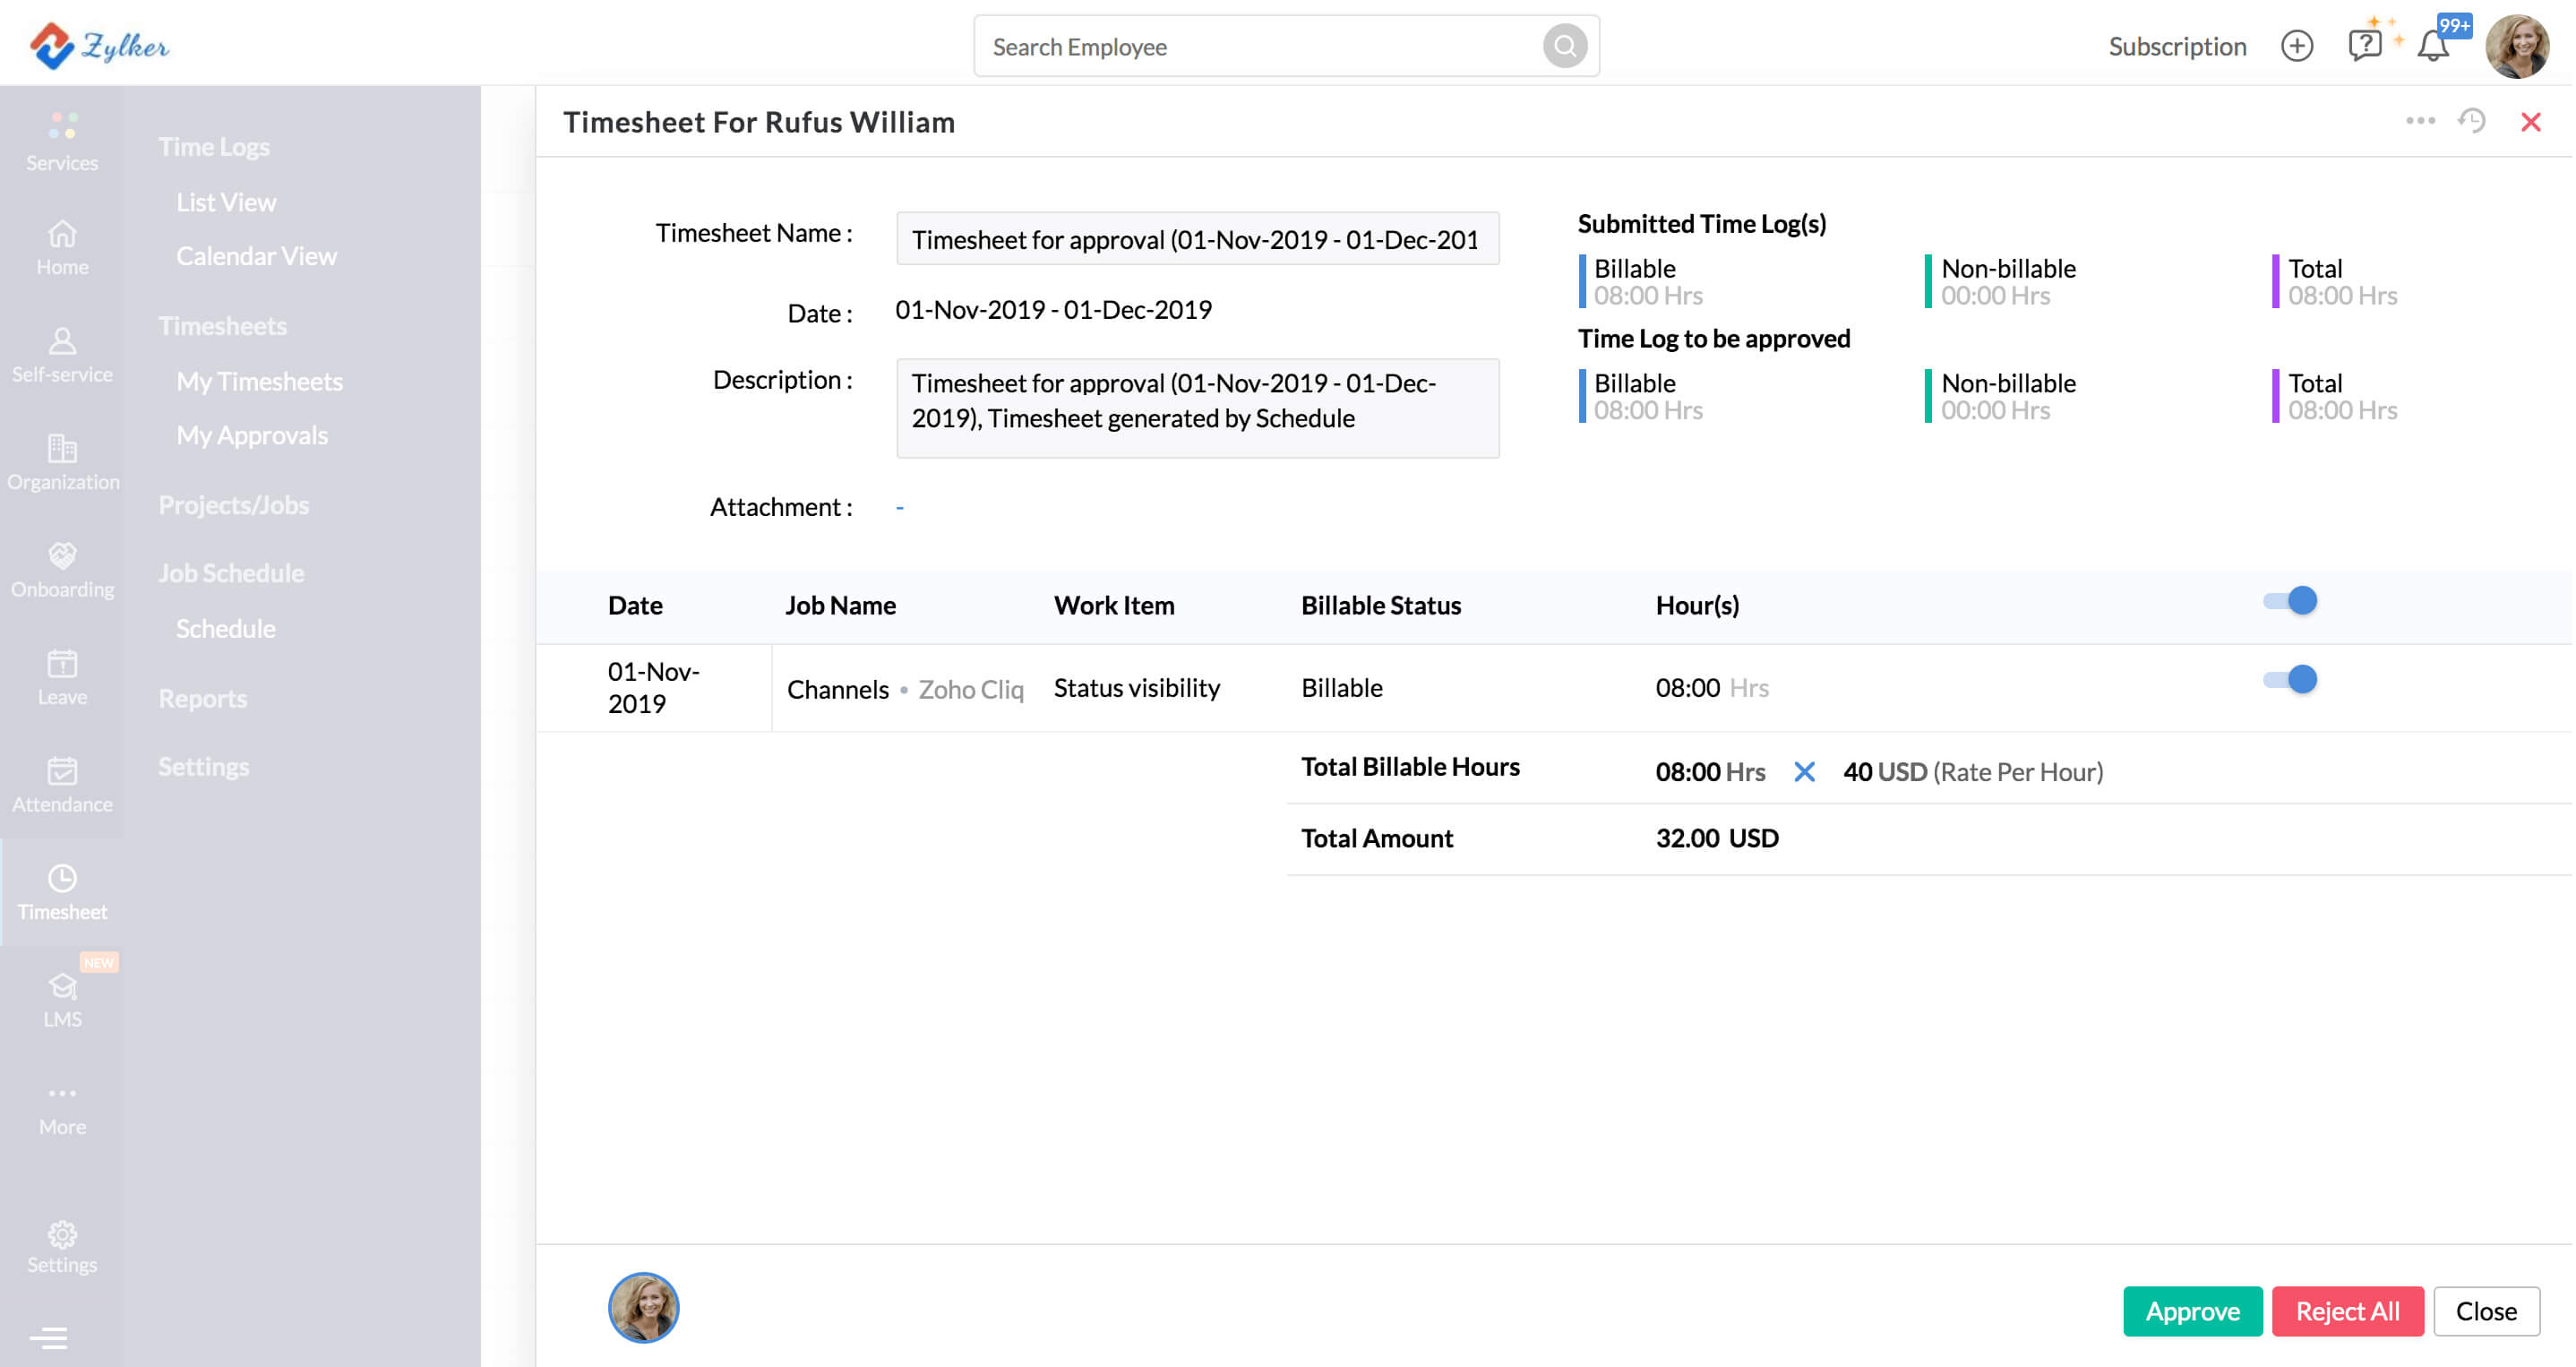Viewport: 2576px width, 1367px height.
Task: Click the search magnifier icon
Action: click(x=1564, y=46)
